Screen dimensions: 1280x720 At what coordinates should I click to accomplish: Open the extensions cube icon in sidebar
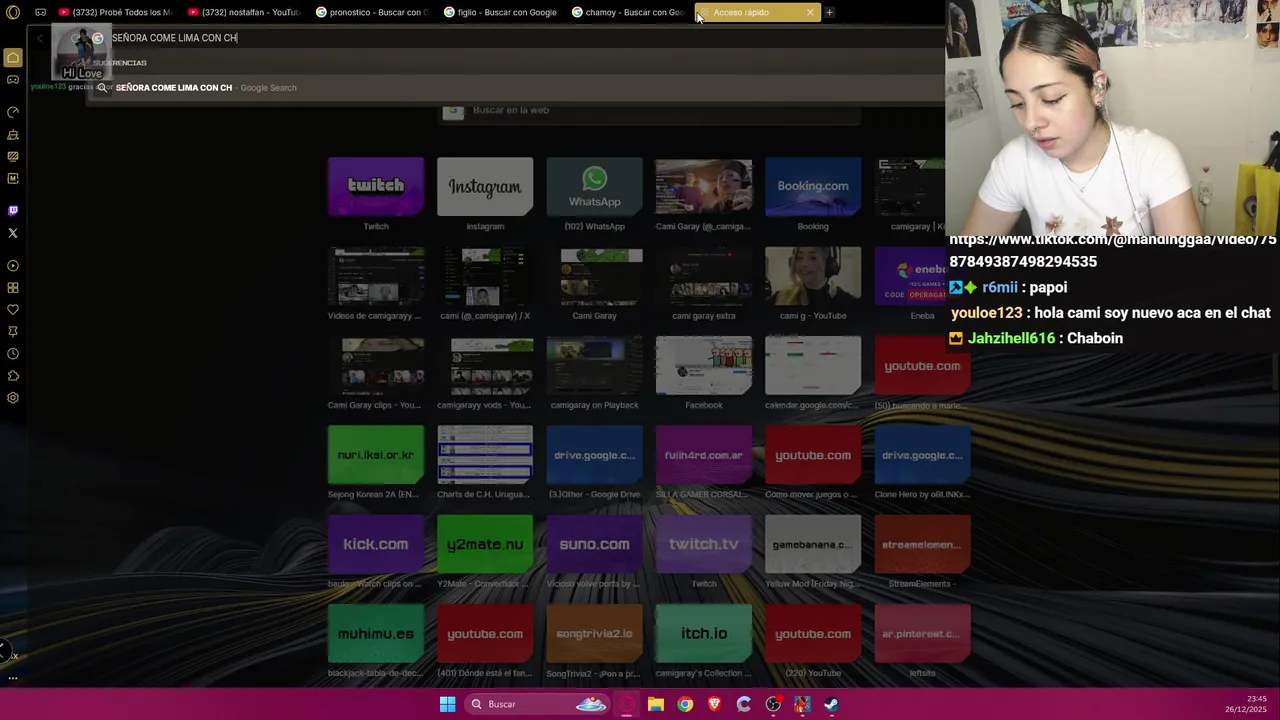point(13,376)
